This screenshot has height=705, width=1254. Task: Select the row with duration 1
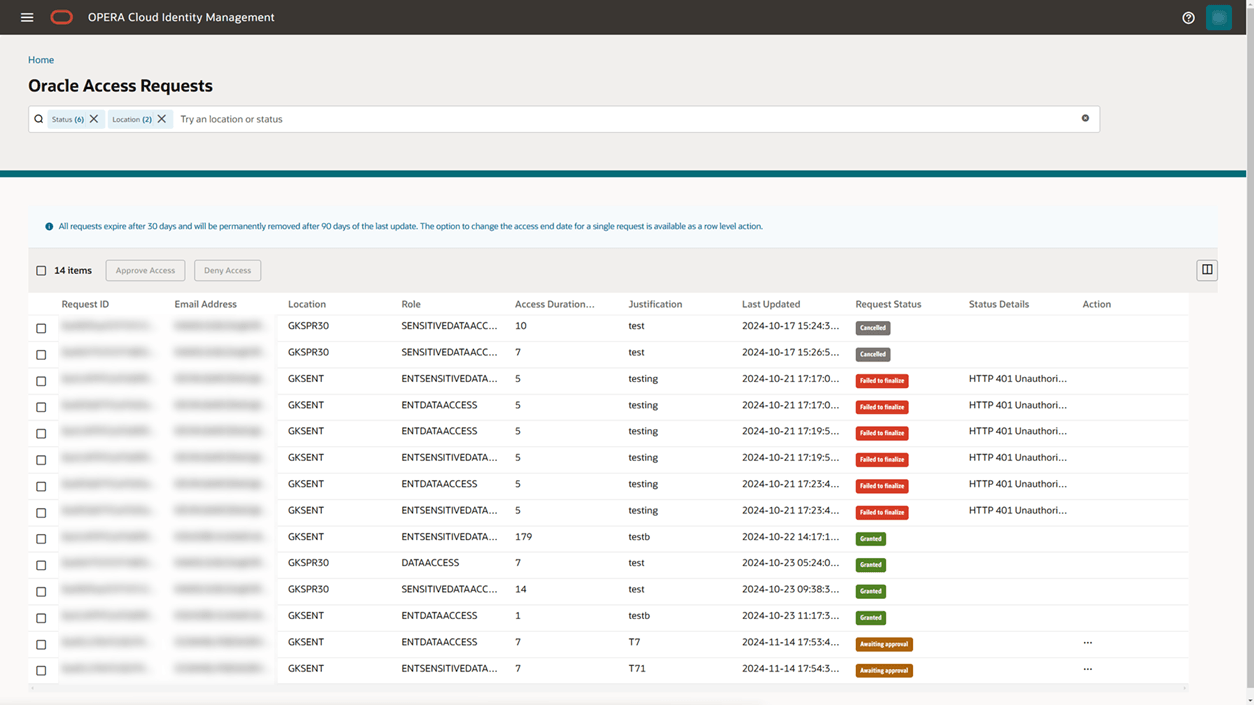[x=41, y=617]
